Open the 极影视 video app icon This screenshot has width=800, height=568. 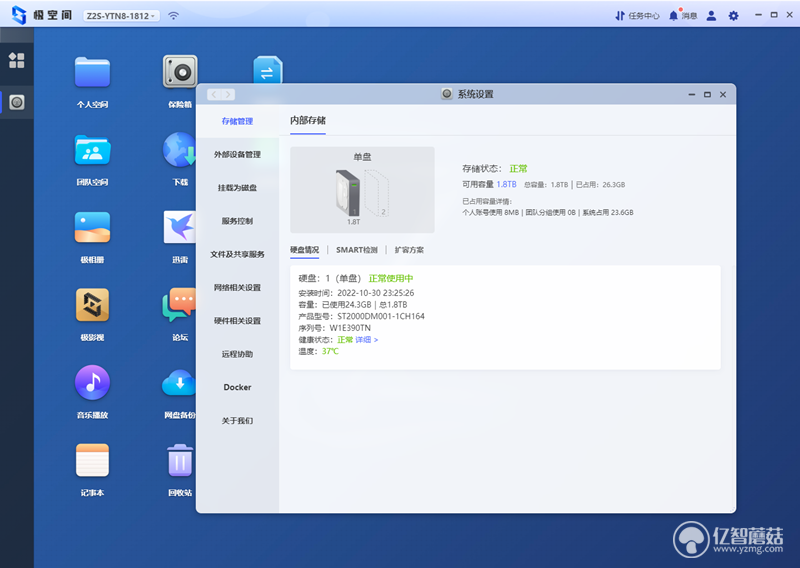[x=92, y=305]
